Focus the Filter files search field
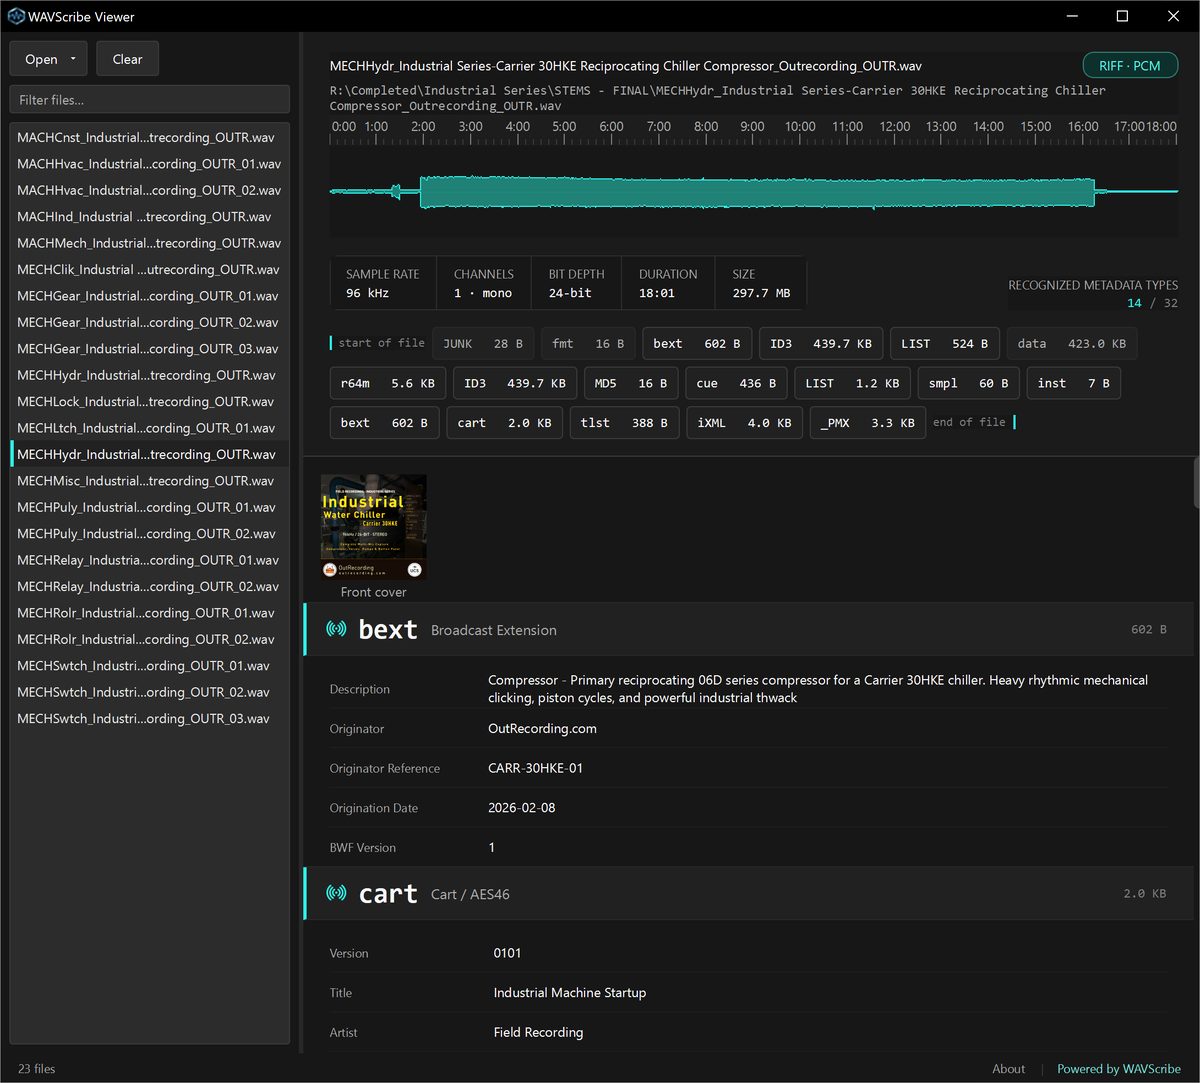The image size is (1200, 1083). [150, 100]
